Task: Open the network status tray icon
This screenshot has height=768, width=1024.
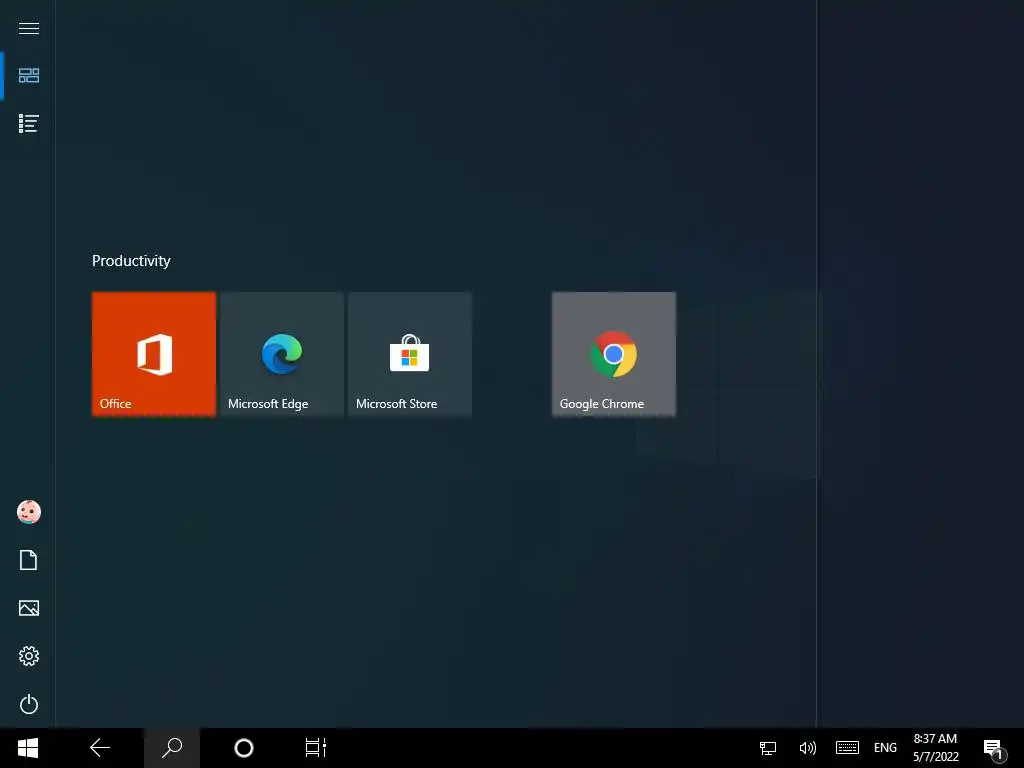Action: (768, 748)
